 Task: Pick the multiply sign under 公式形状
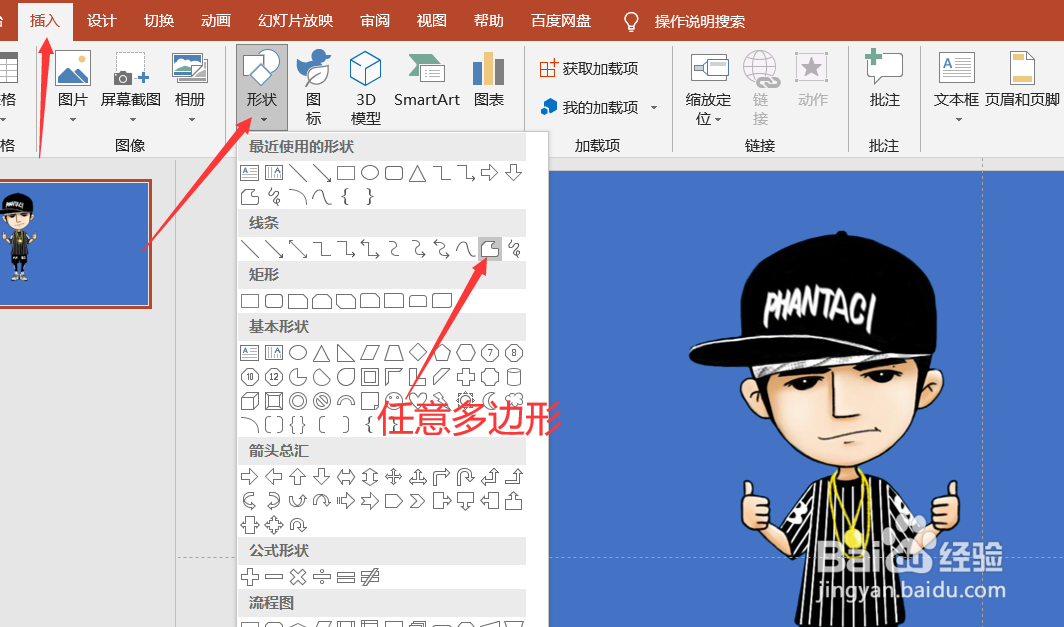298,577
